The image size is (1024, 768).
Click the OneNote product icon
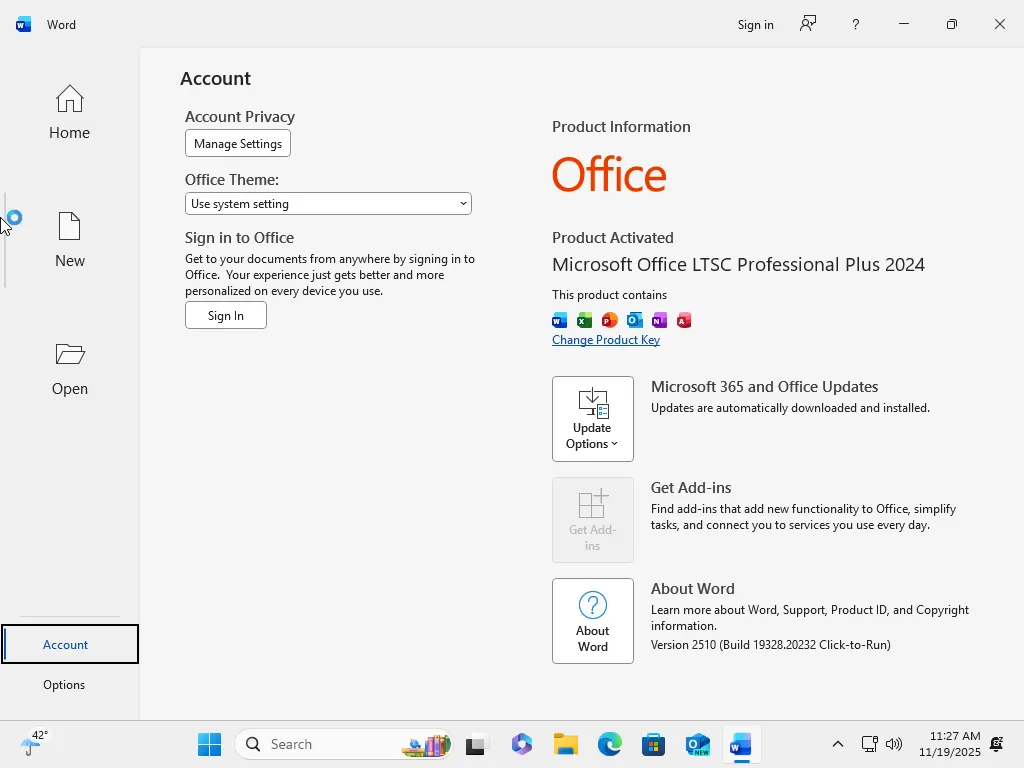coord(659,320)
